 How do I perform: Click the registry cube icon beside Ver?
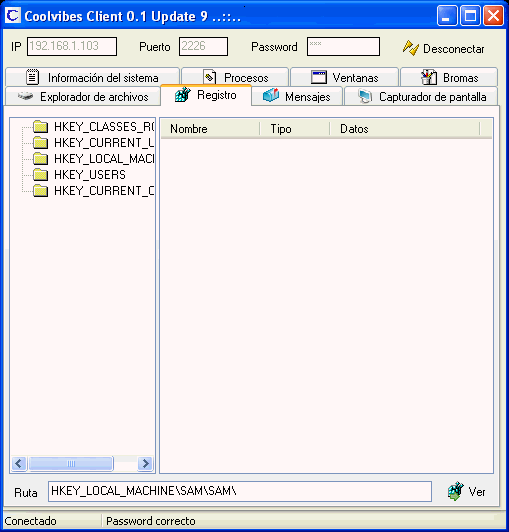point(455,491)
